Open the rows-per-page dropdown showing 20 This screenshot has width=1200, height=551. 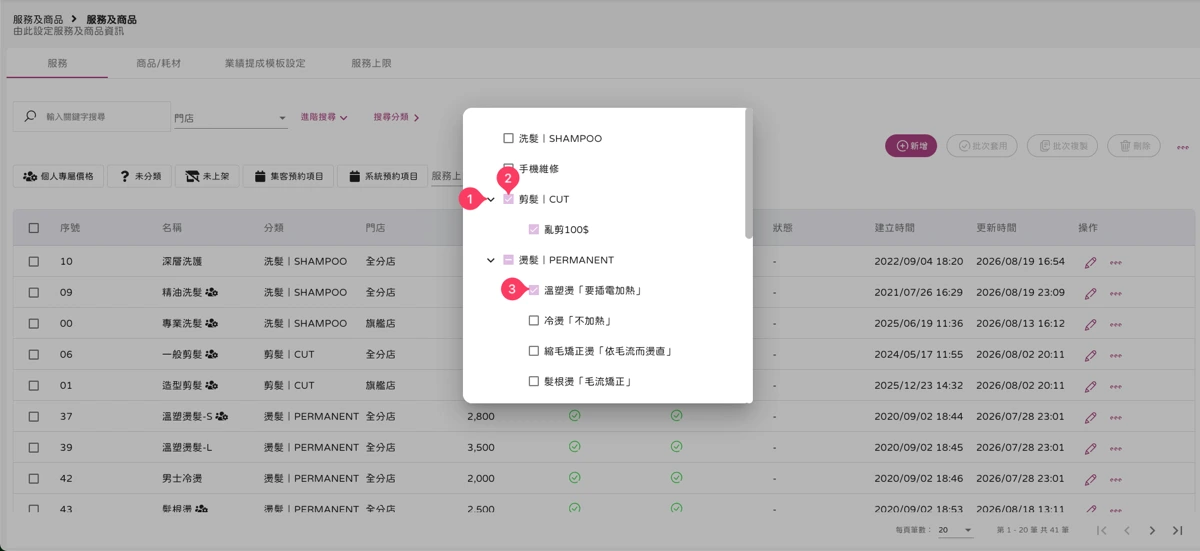(955, 530)
